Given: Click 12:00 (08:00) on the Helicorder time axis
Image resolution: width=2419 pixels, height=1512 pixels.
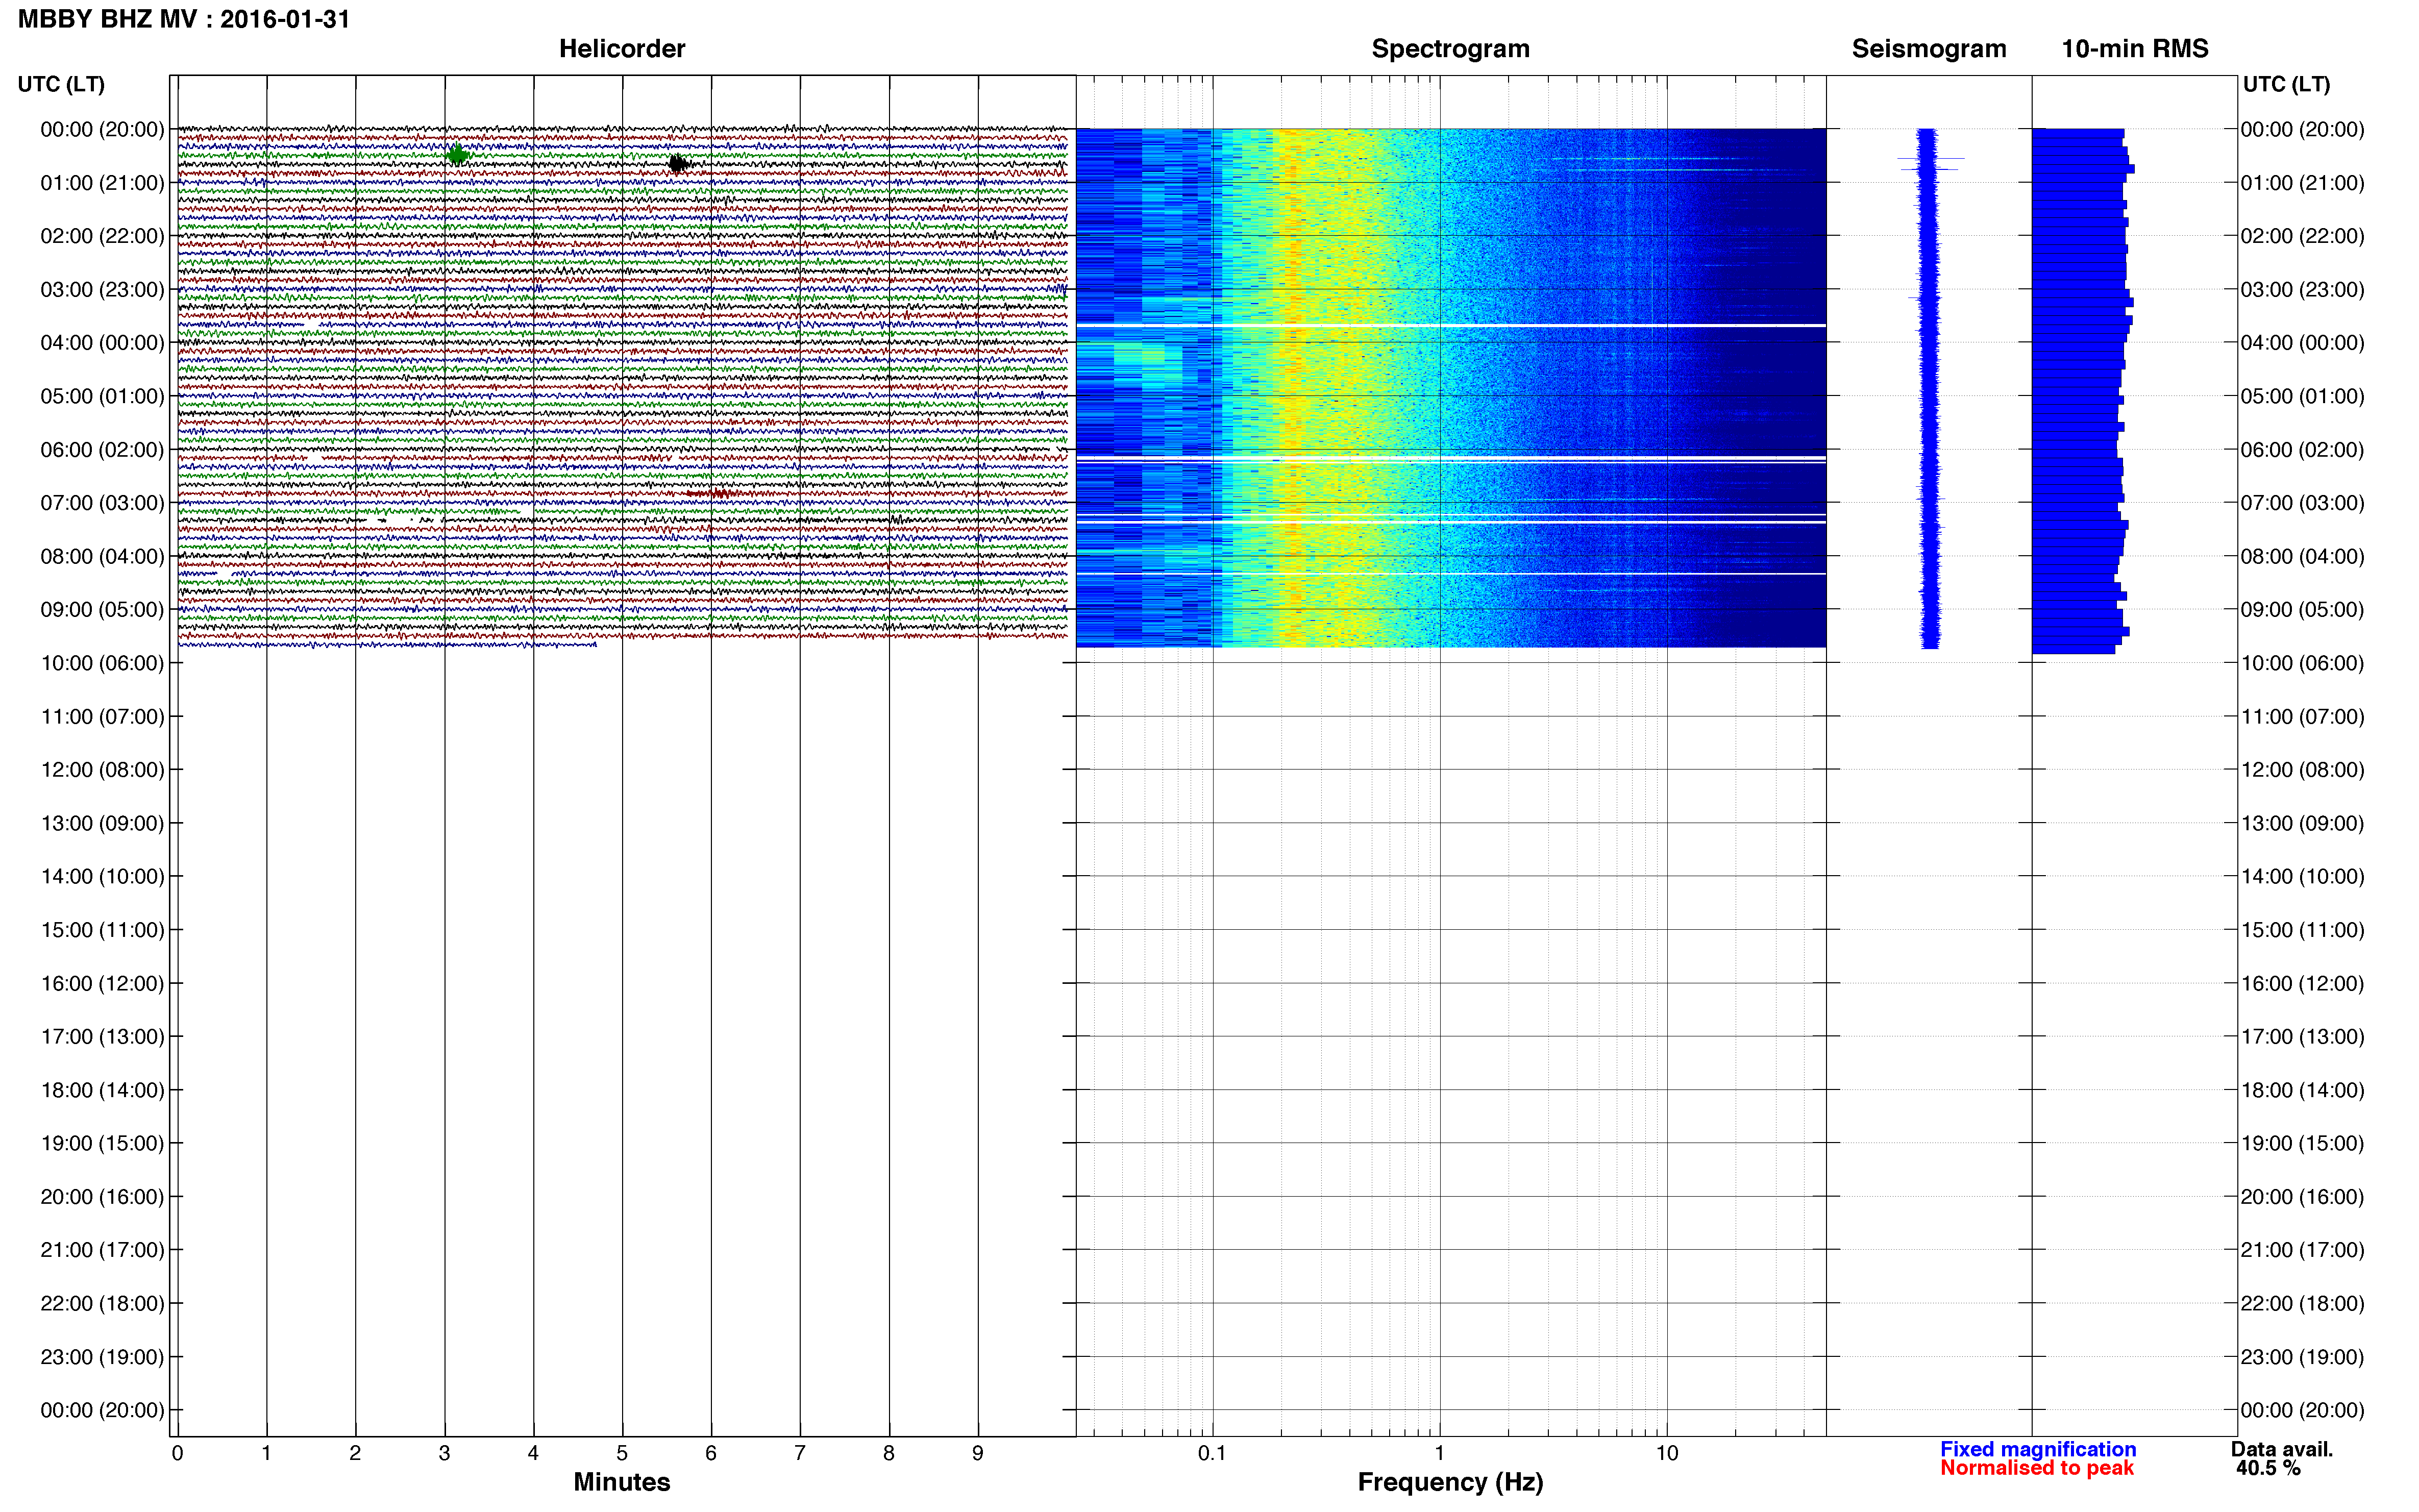Looking at the screenshot, I should (x=102, y=769).
